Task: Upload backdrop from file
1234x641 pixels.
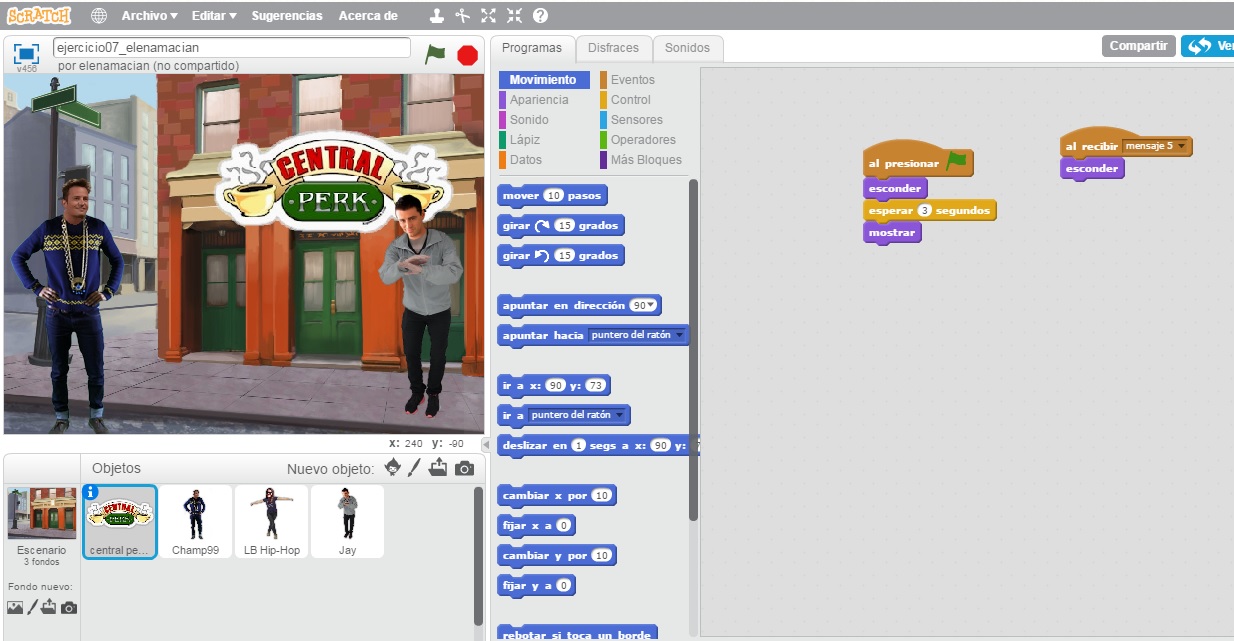Action: click(49, 607)
